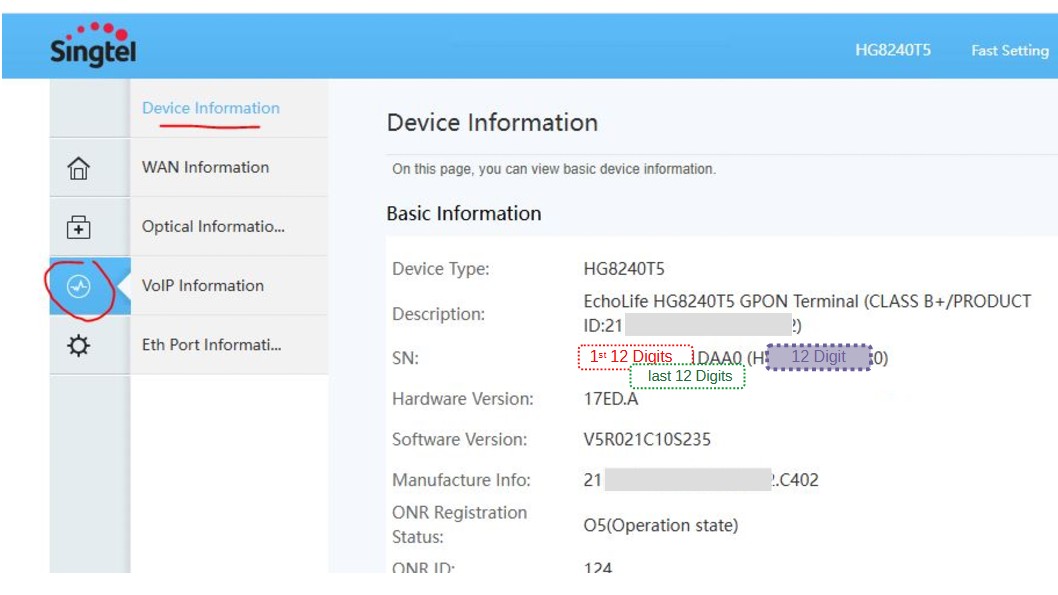Click the SN label
The height and width of the screenshot is (595, 1058).
406,358
